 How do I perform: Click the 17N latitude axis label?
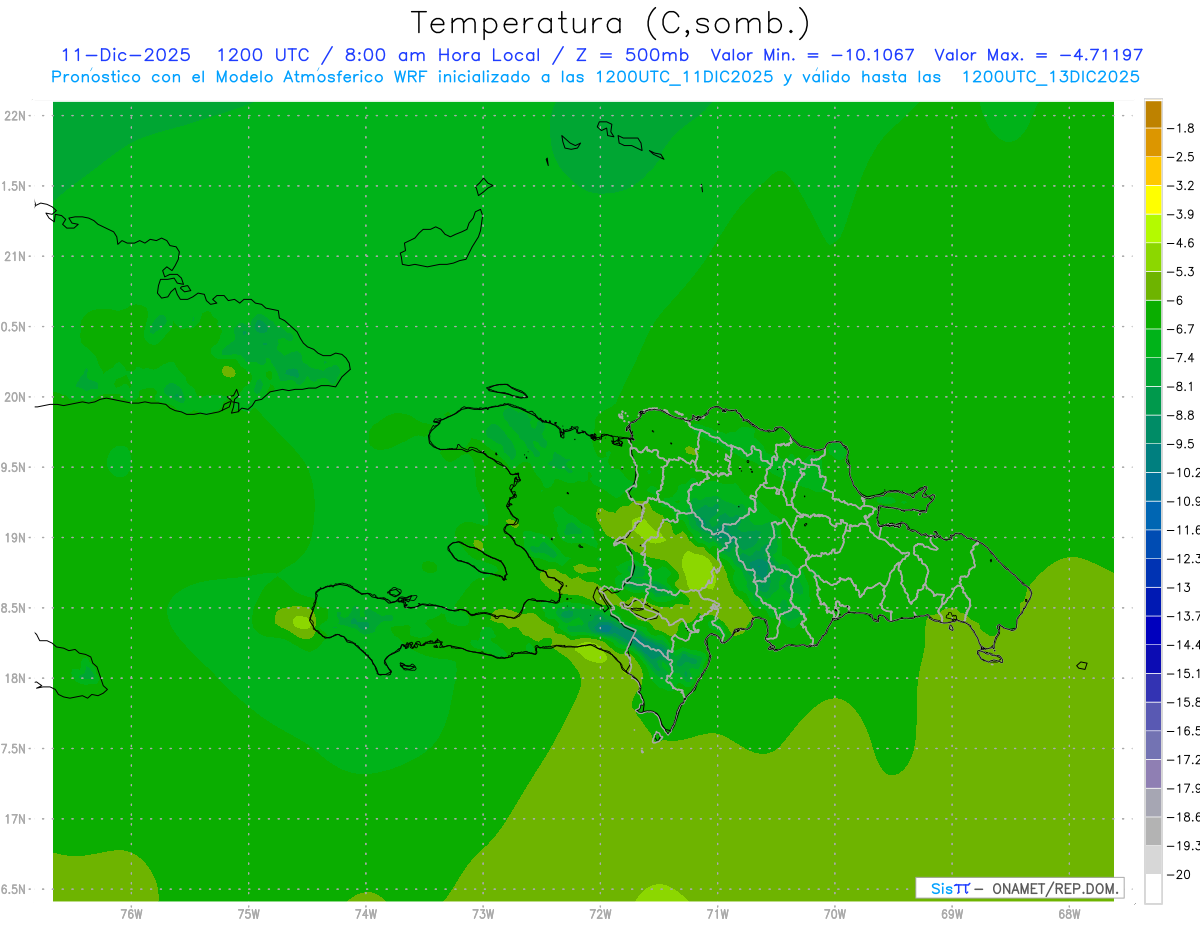tap(15, 819)
